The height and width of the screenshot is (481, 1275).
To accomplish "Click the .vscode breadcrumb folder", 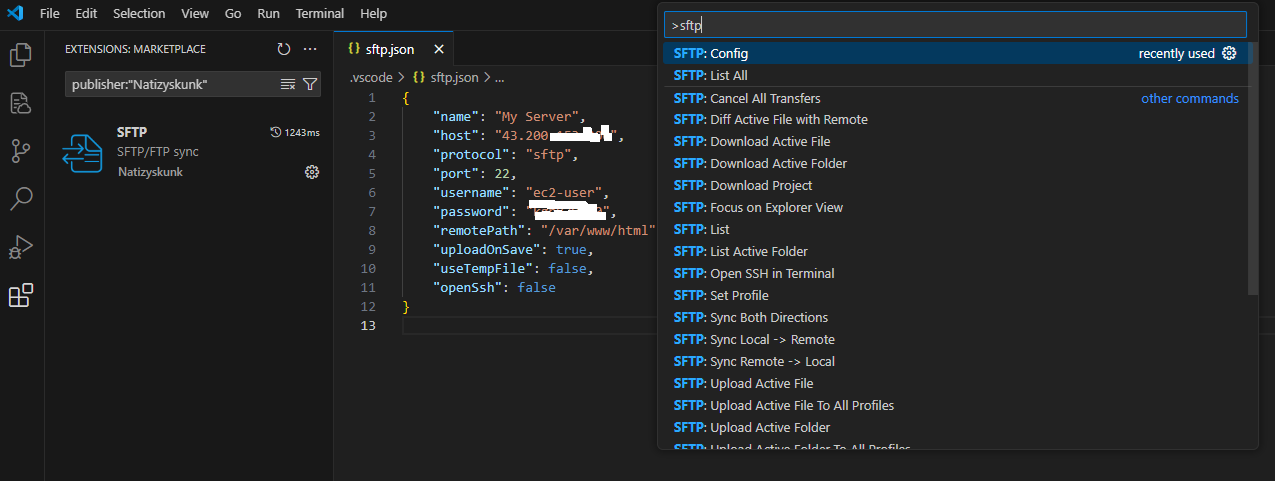I will tap(371, 76).
